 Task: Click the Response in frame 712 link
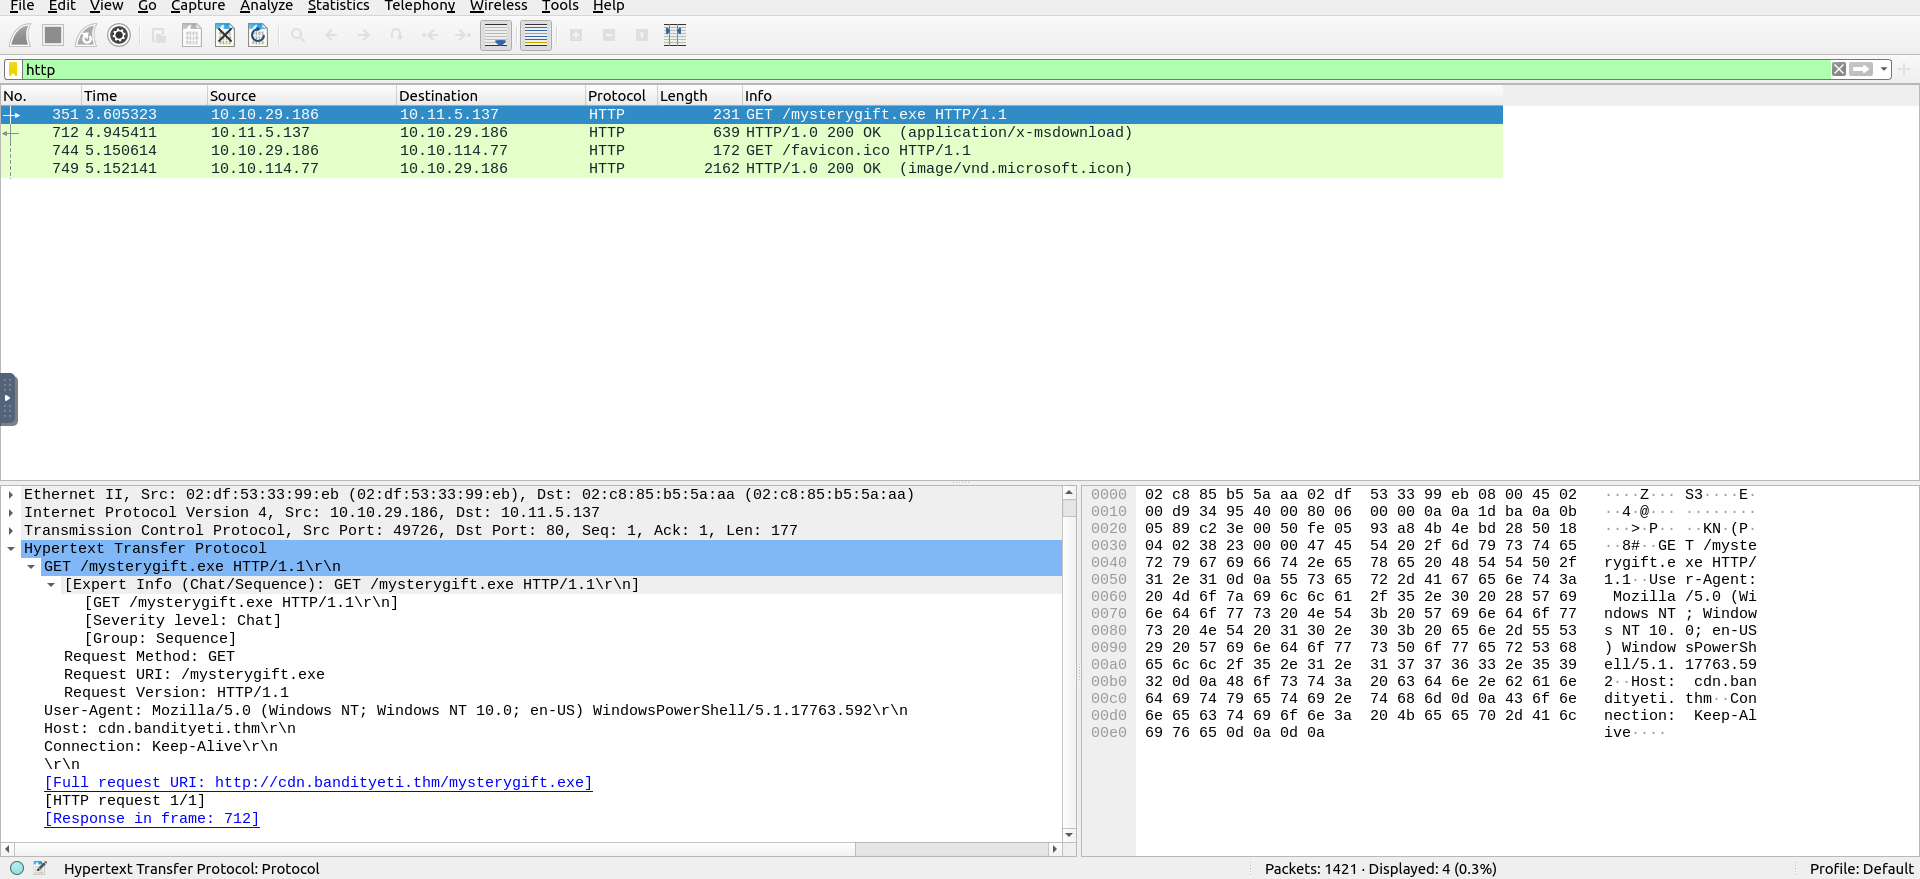[x=152, y=818]
